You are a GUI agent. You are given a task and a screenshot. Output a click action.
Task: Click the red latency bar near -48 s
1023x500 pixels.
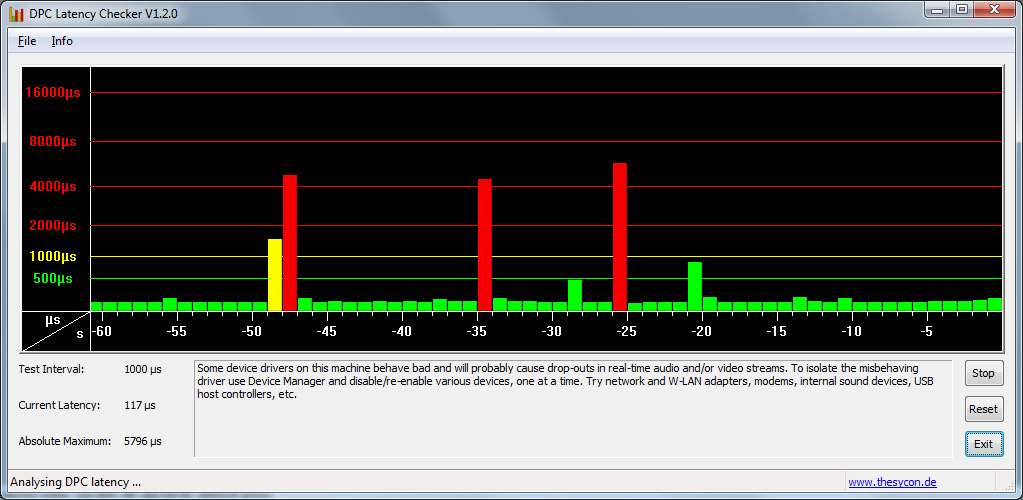(x=290, y=243)
